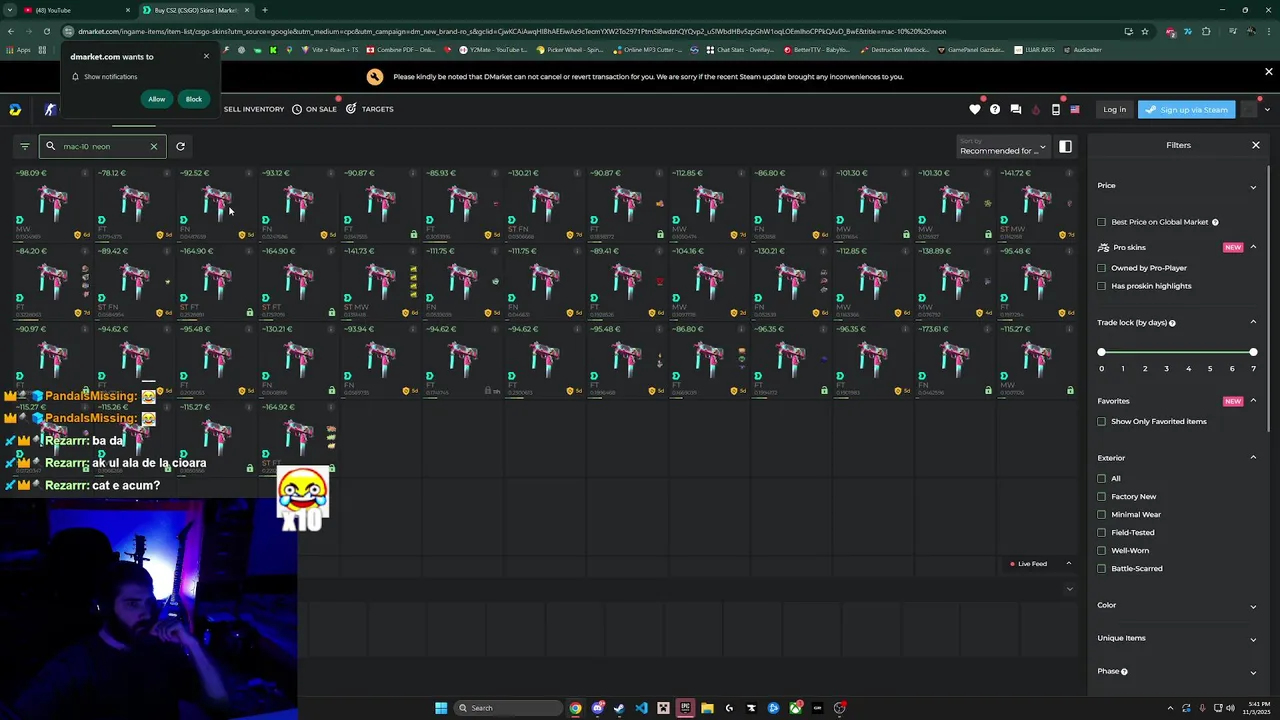This screenshot has height=720, width=1280.
Task: Refresh the item list
Action: [x=180, y=146]
